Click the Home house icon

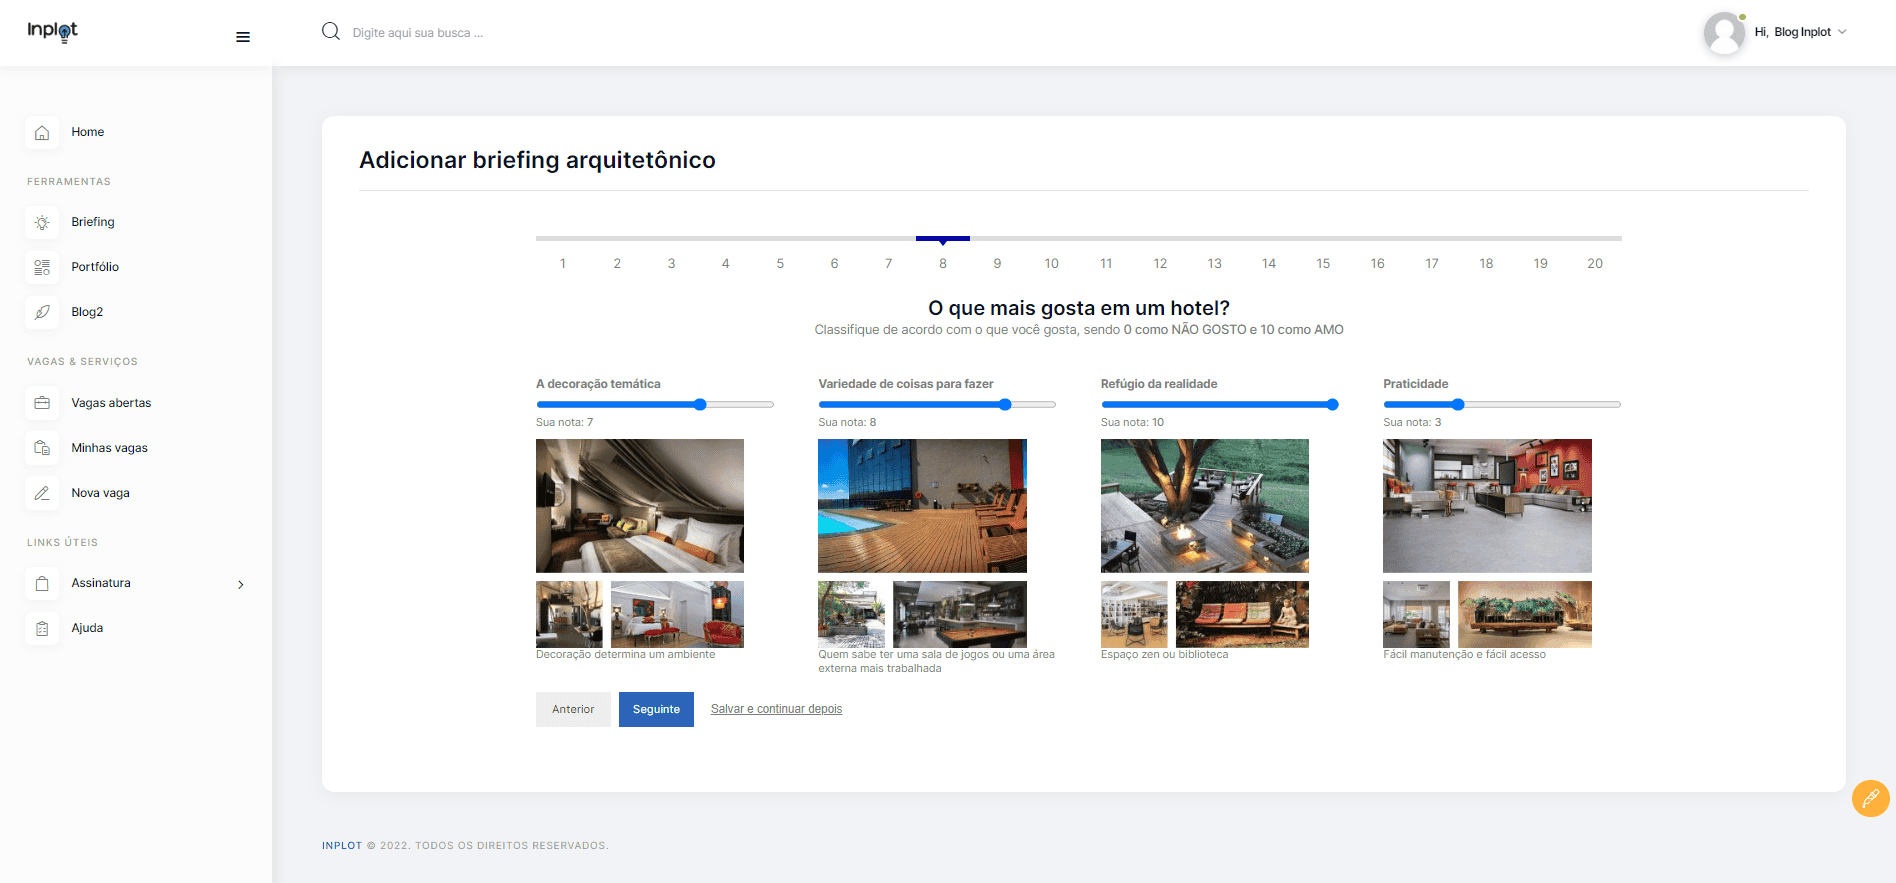click(42, 132)
